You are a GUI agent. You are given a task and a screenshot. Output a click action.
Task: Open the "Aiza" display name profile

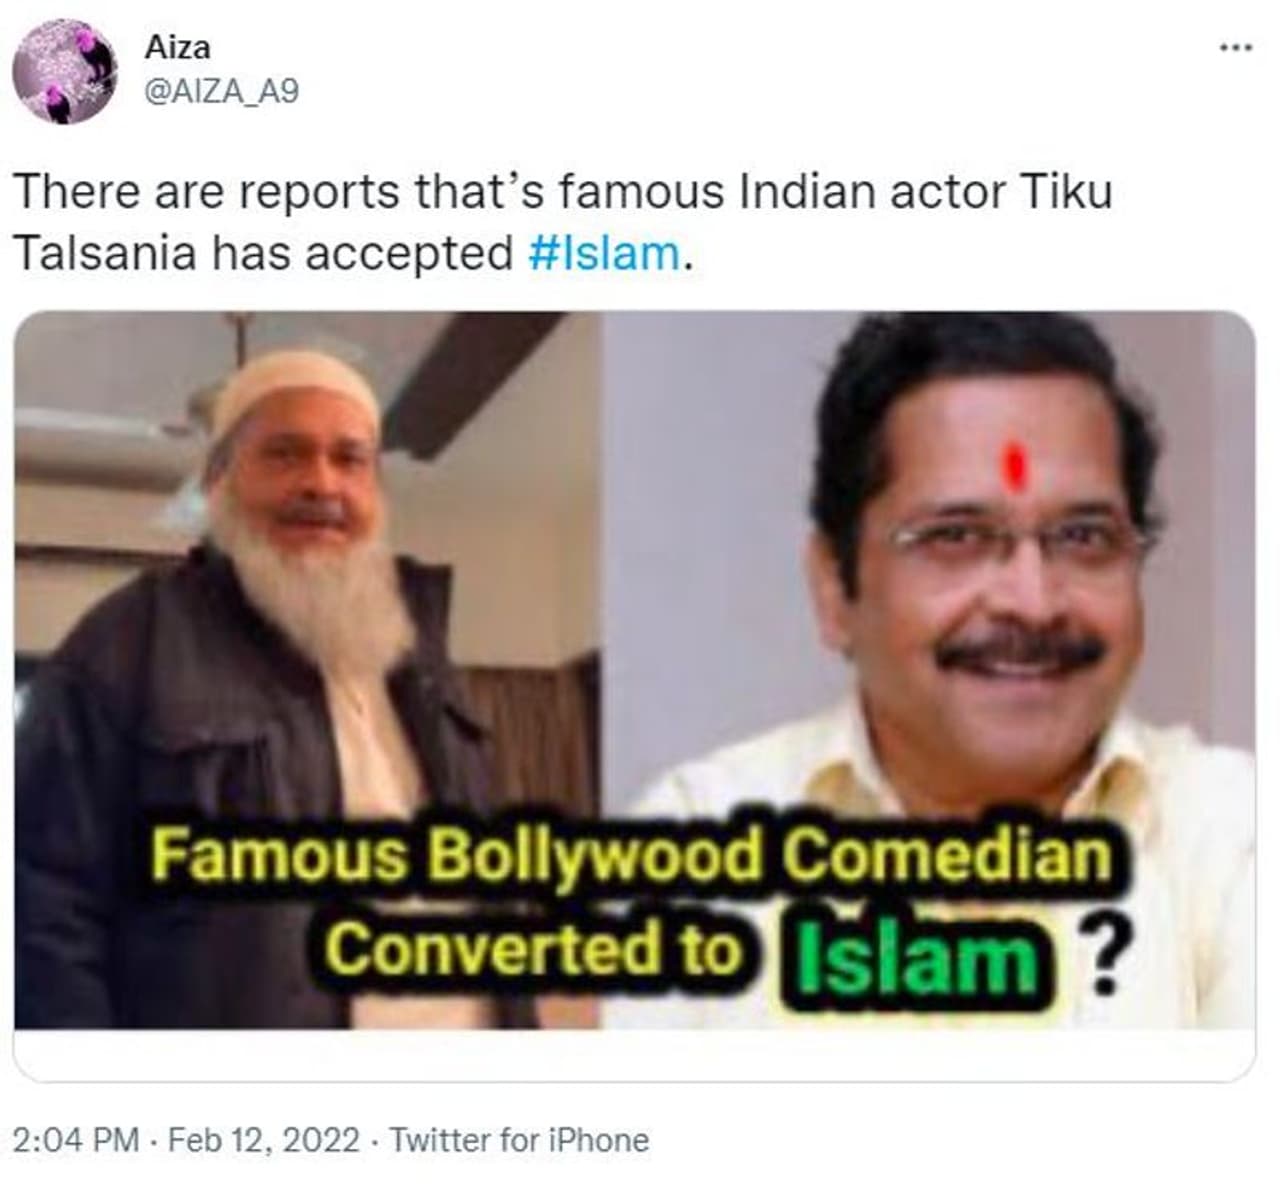pos(178,47)
